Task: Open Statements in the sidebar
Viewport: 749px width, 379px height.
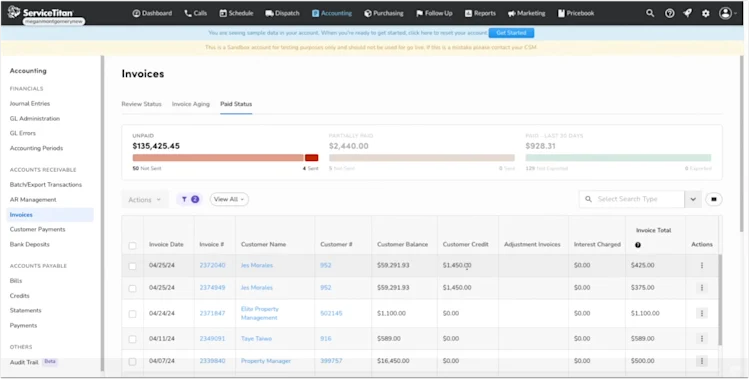Action: click(25, 310)
